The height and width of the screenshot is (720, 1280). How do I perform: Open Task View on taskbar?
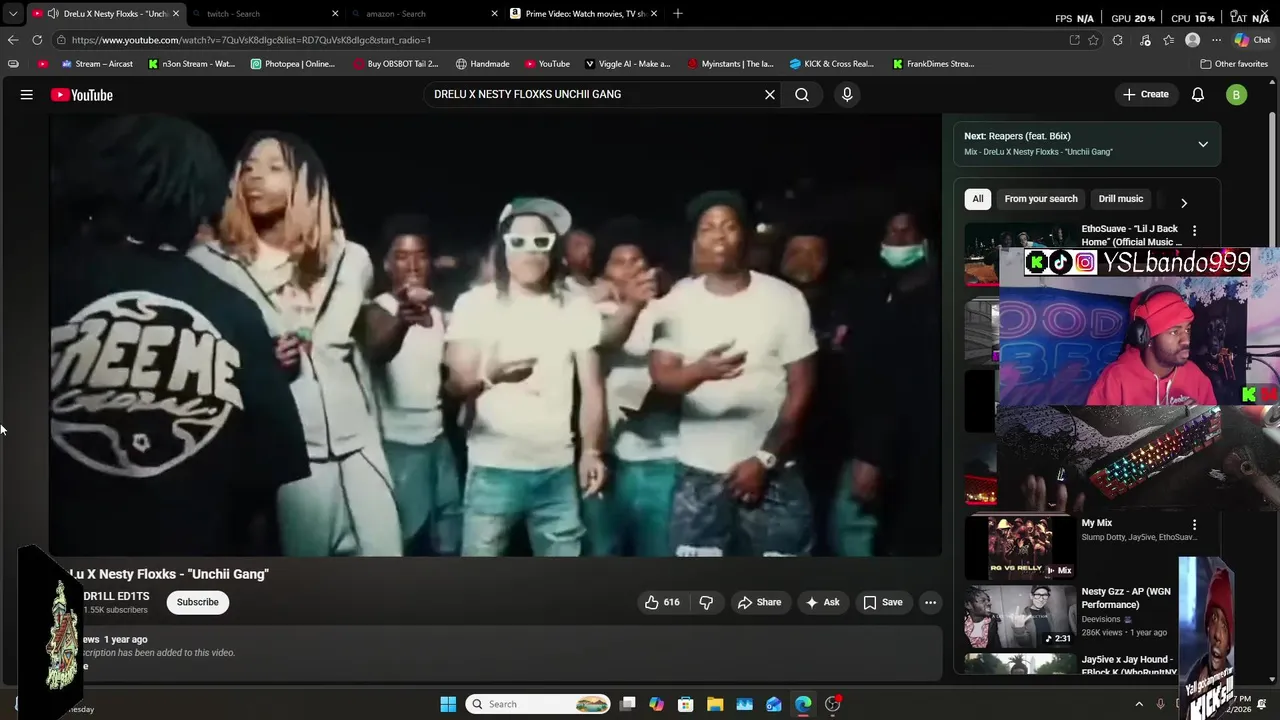[x=628, y=704]
